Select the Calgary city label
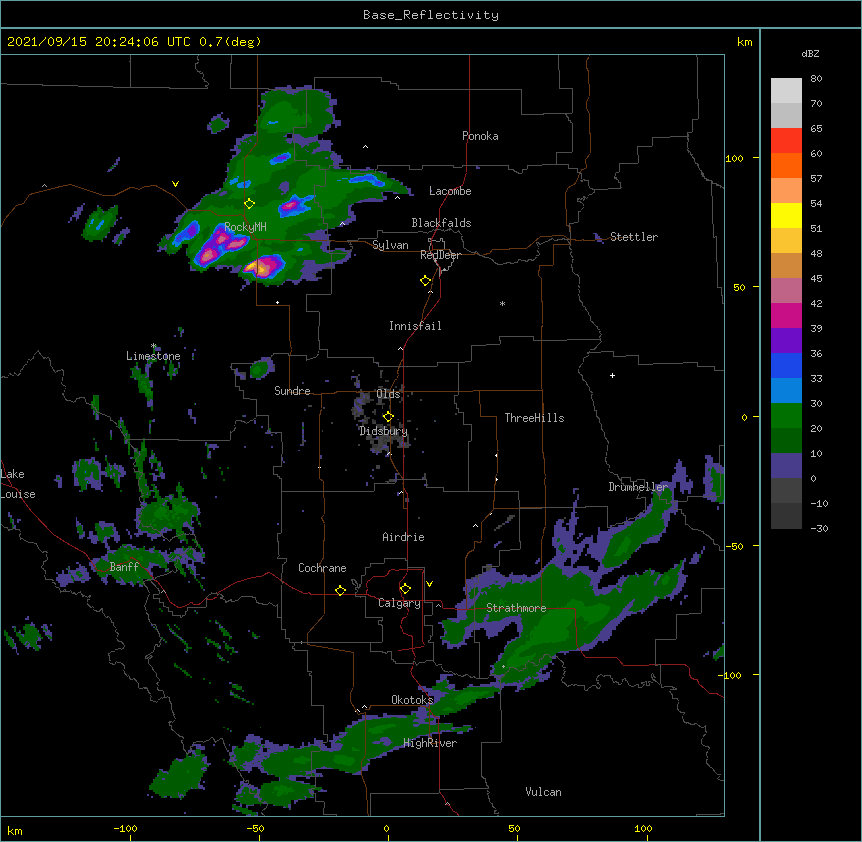The width and height of the screenshot is (862, 842). click(x=399, y=603)
